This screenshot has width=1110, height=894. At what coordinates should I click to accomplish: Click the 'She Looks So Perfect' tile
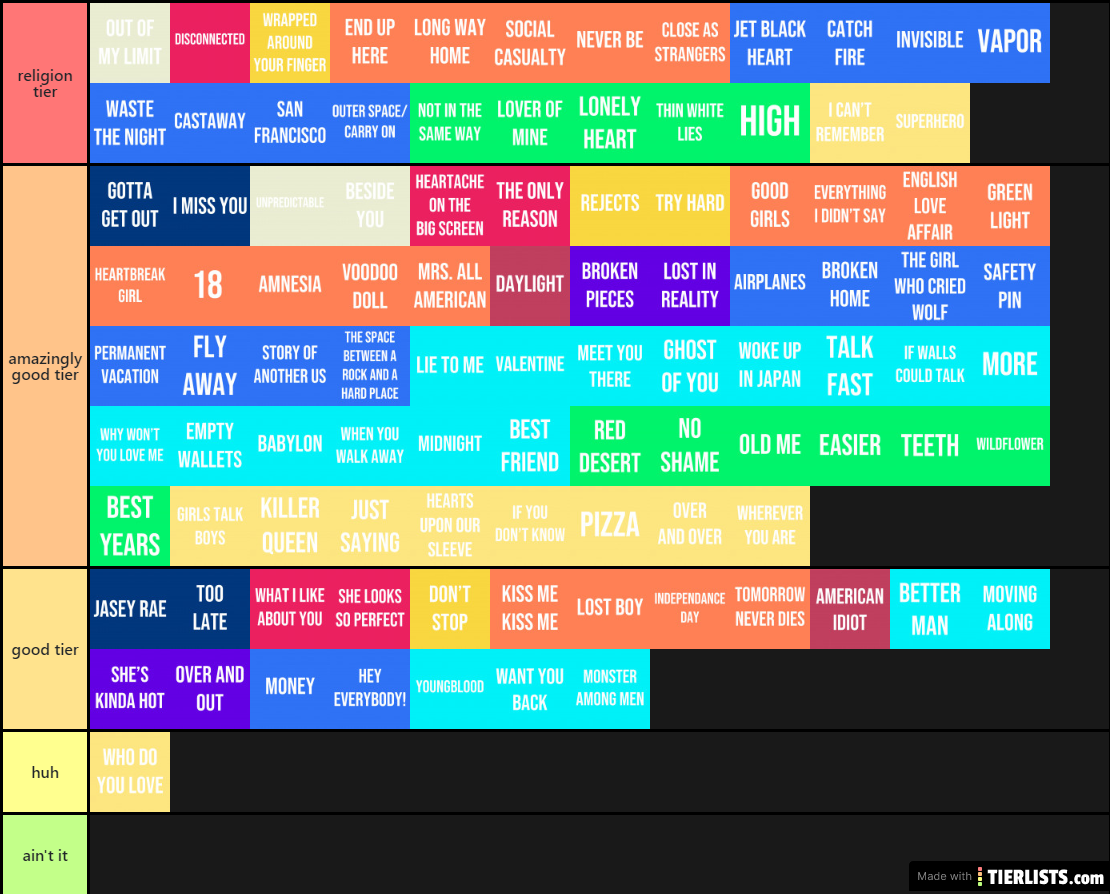pos(370,609)
